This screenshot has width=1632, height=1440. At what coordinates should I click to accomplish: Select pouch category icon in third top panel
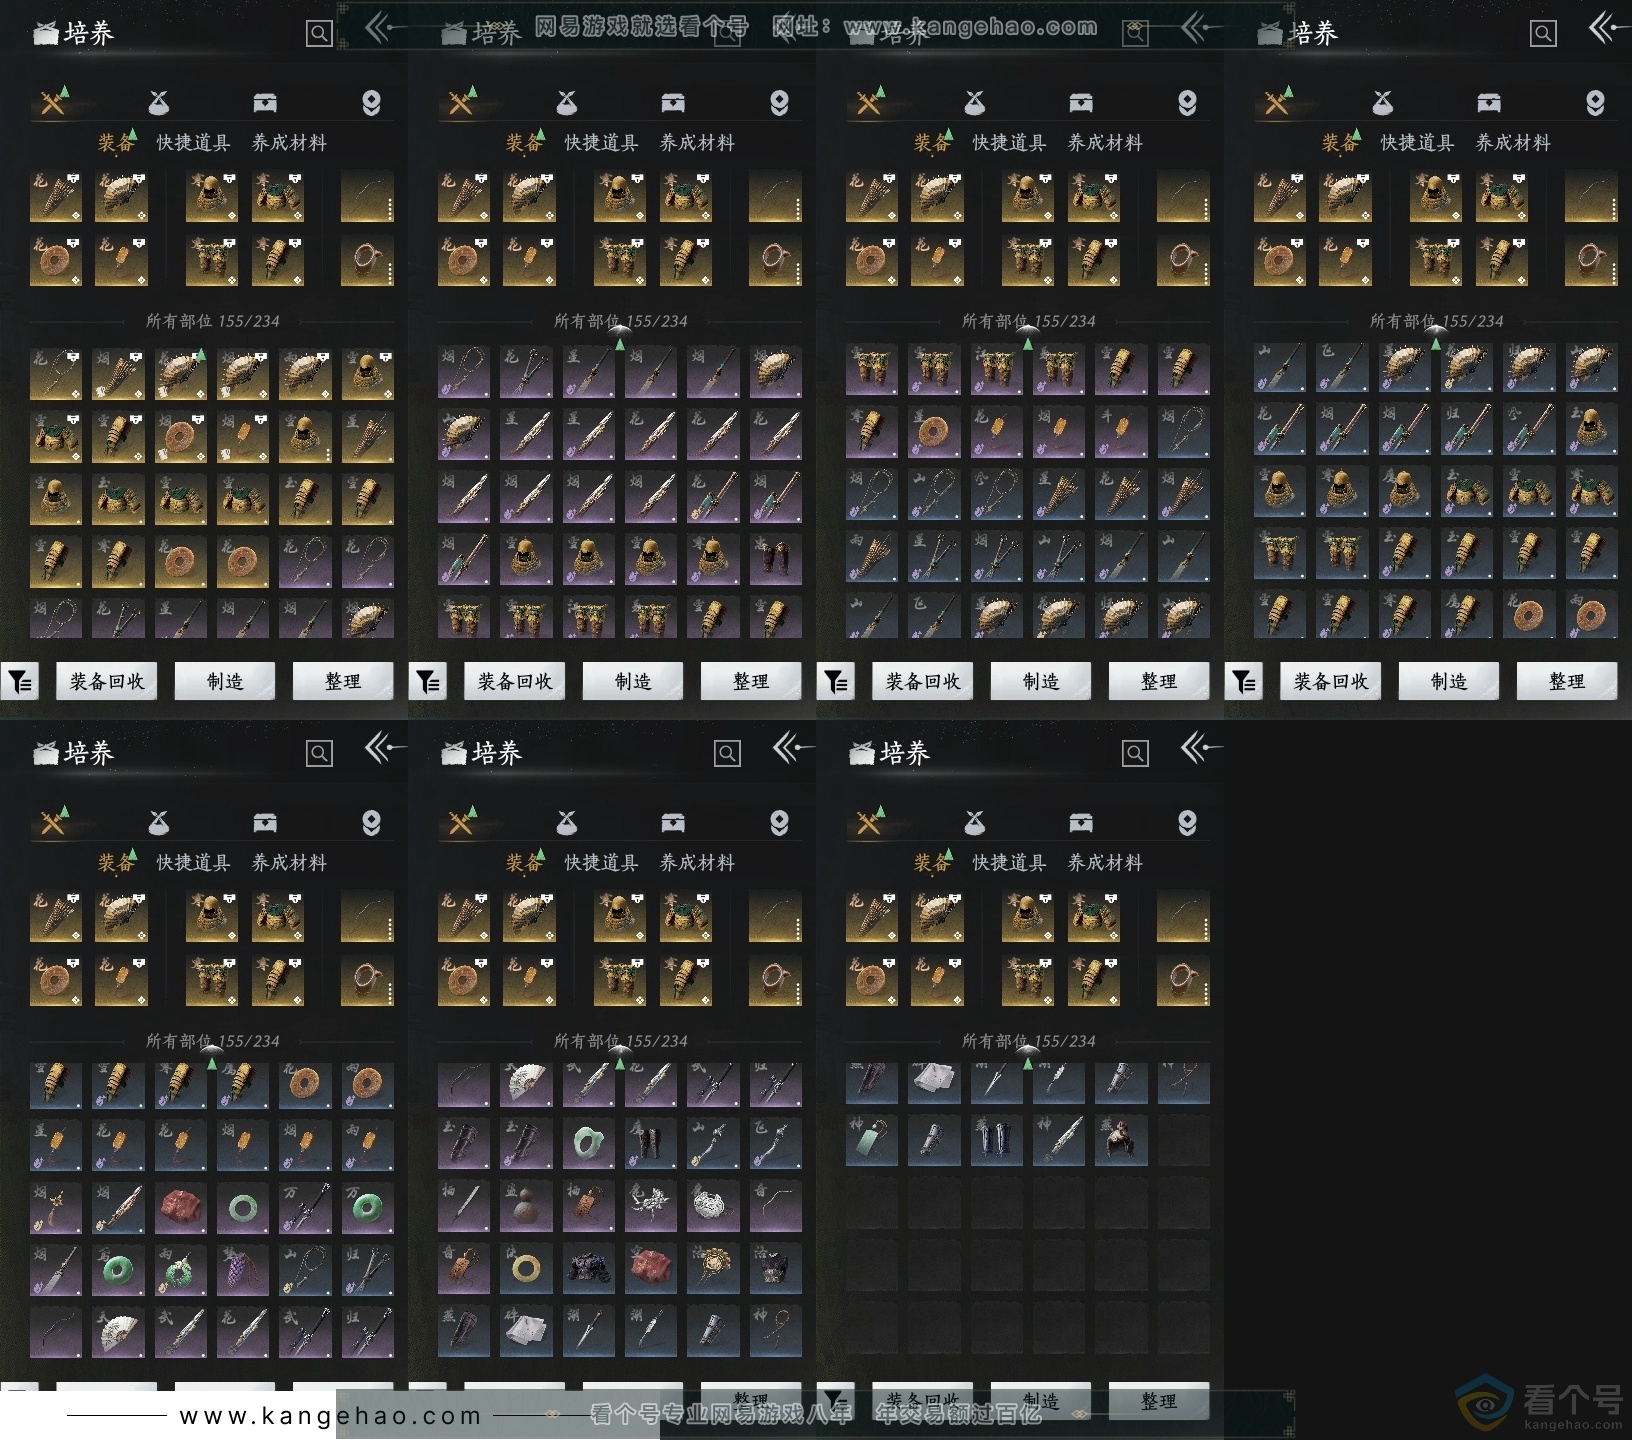[x=975, y=102]
